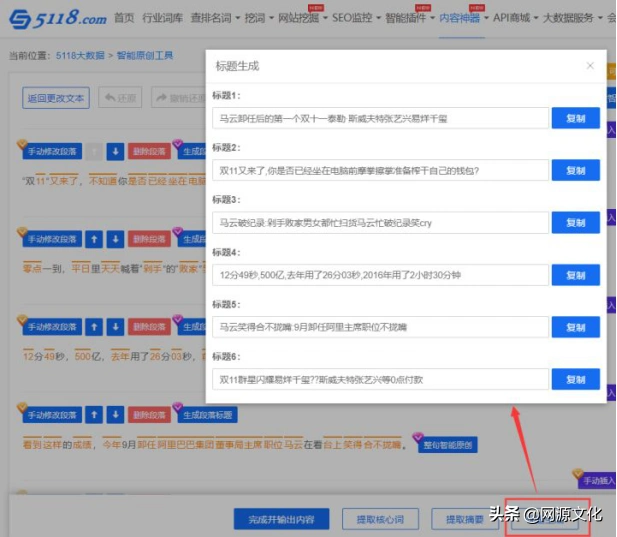Screen dimensions: 617x537
Task: Move the '看到这样的成绩' paragraph down
Action: pyautogui.click(x=115, y=415)
